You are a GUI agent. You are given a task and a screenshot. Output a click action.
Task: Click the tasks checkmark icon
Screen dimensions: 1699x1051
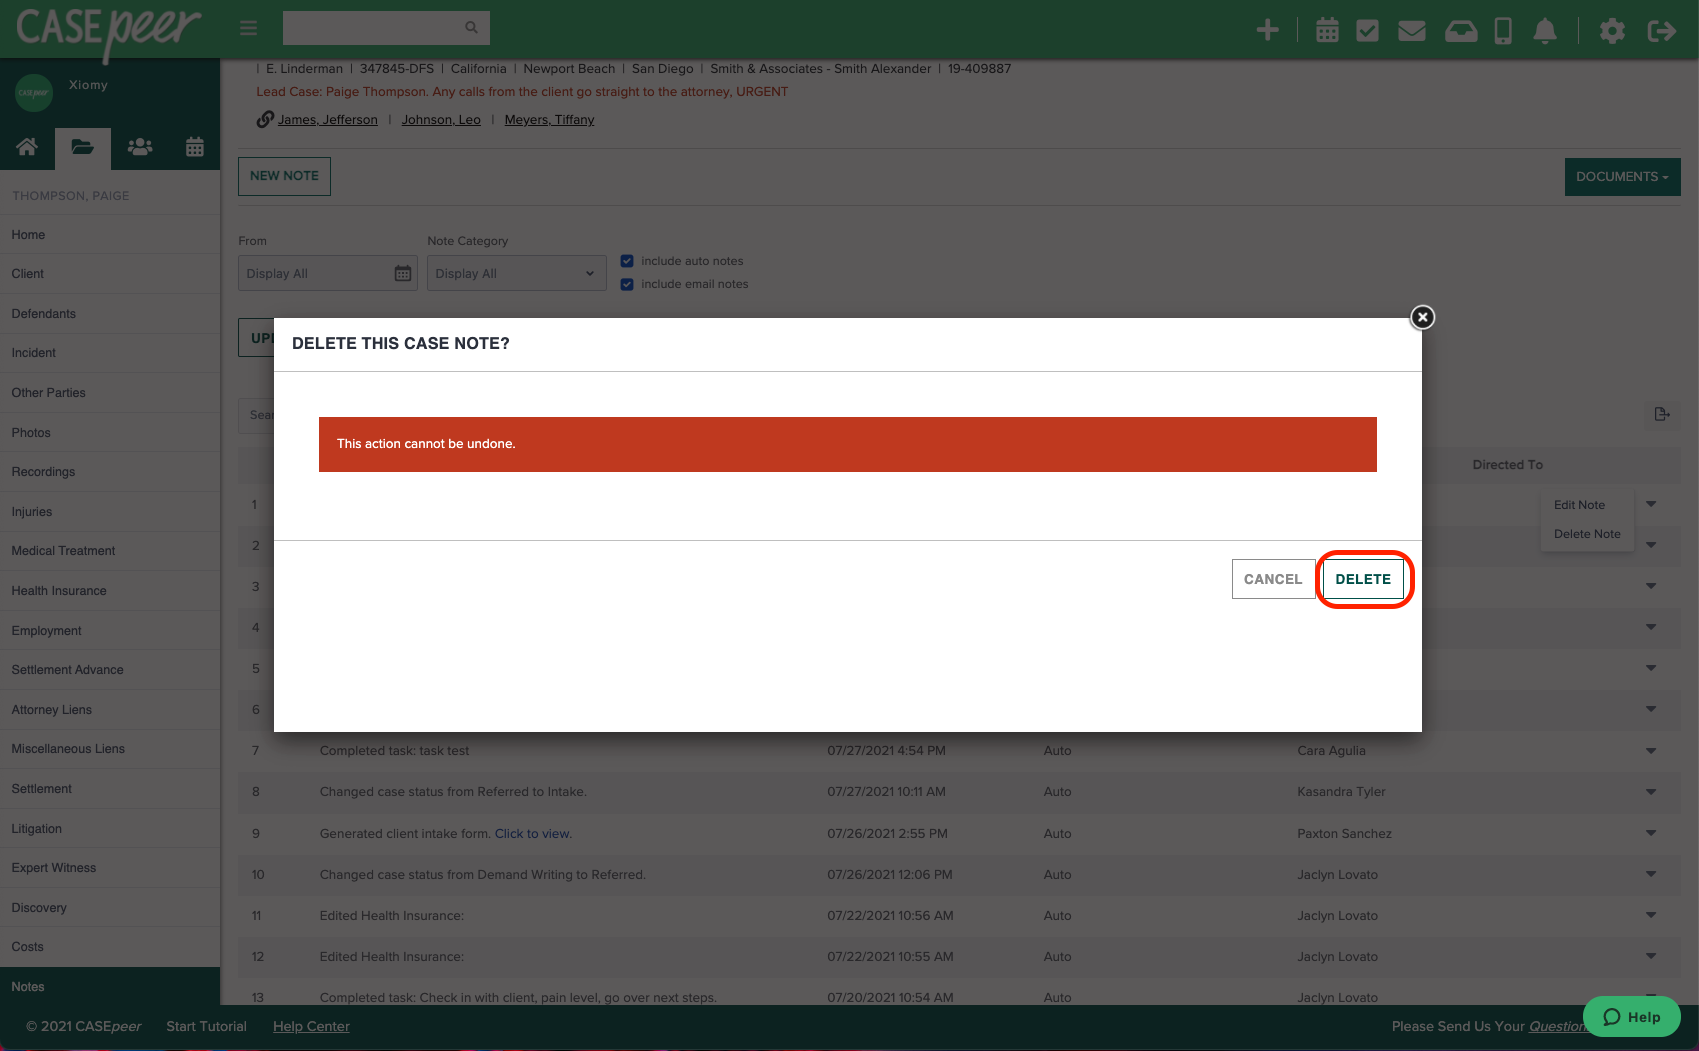[x=1369, y=30]
